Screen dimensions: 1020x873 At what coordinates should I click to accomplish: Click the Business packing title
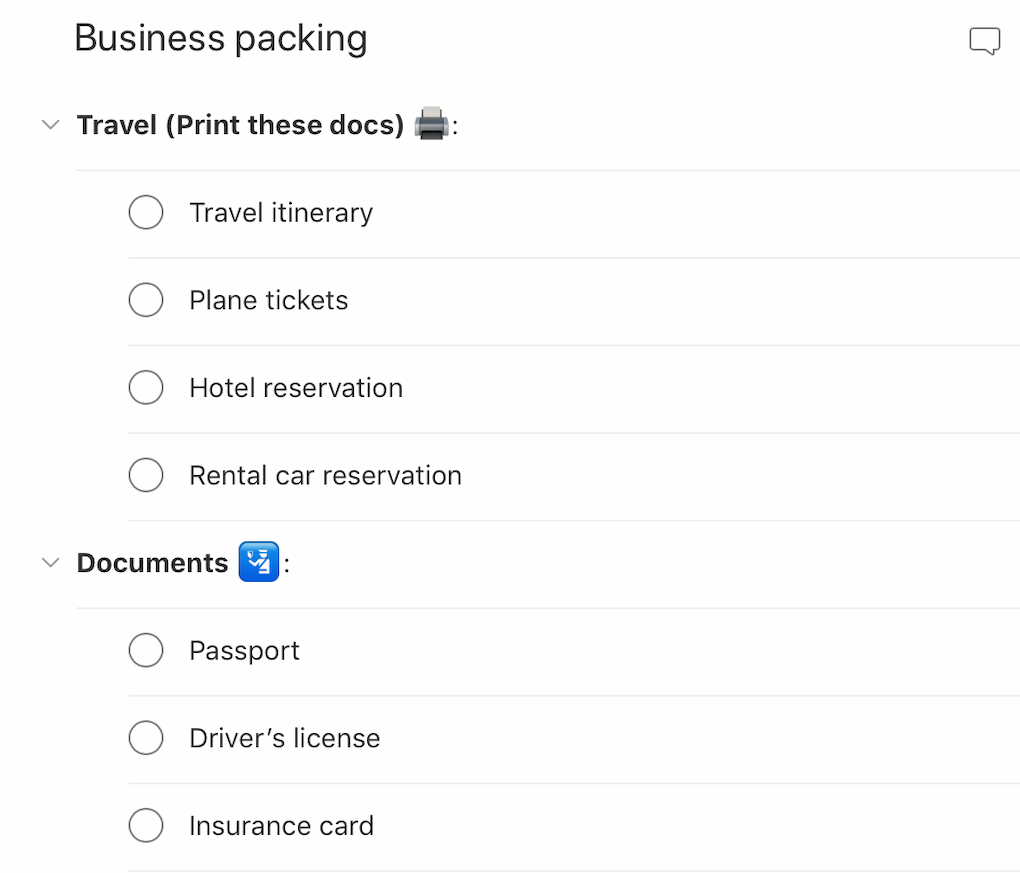(x=221, y=38)
